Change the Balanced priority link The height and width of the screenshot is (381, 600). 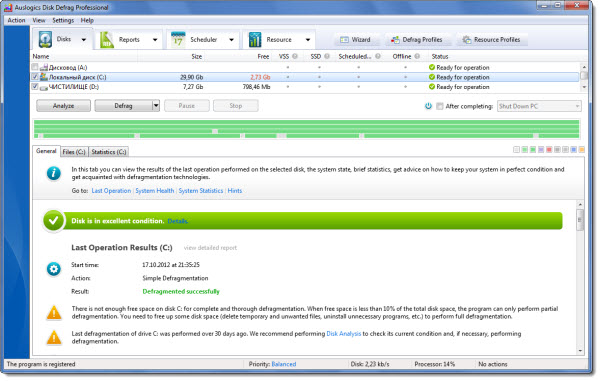[x=284, y=364]
